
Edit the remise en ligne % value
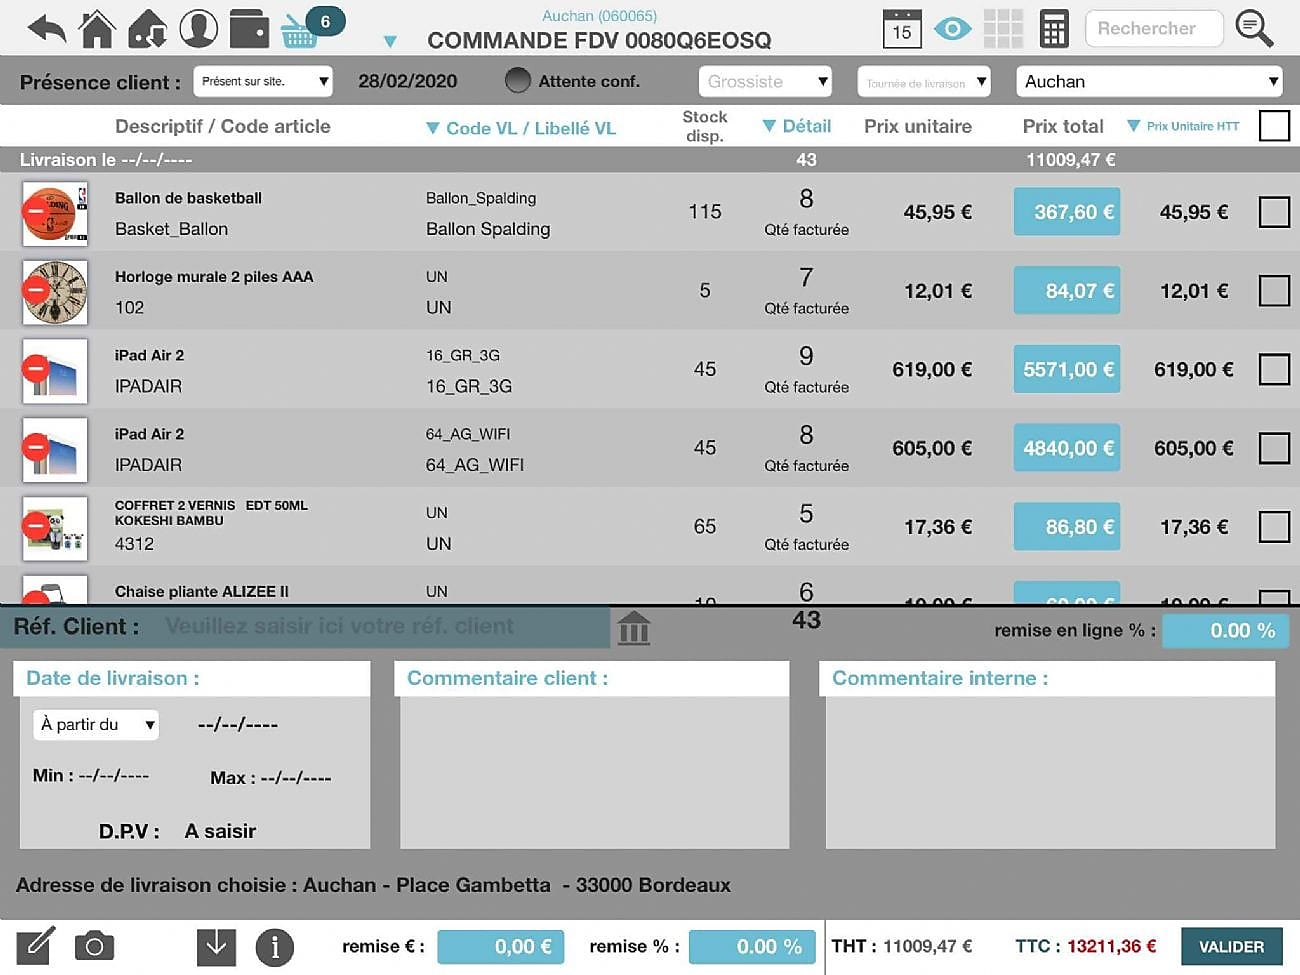(x=1226, y=631)
